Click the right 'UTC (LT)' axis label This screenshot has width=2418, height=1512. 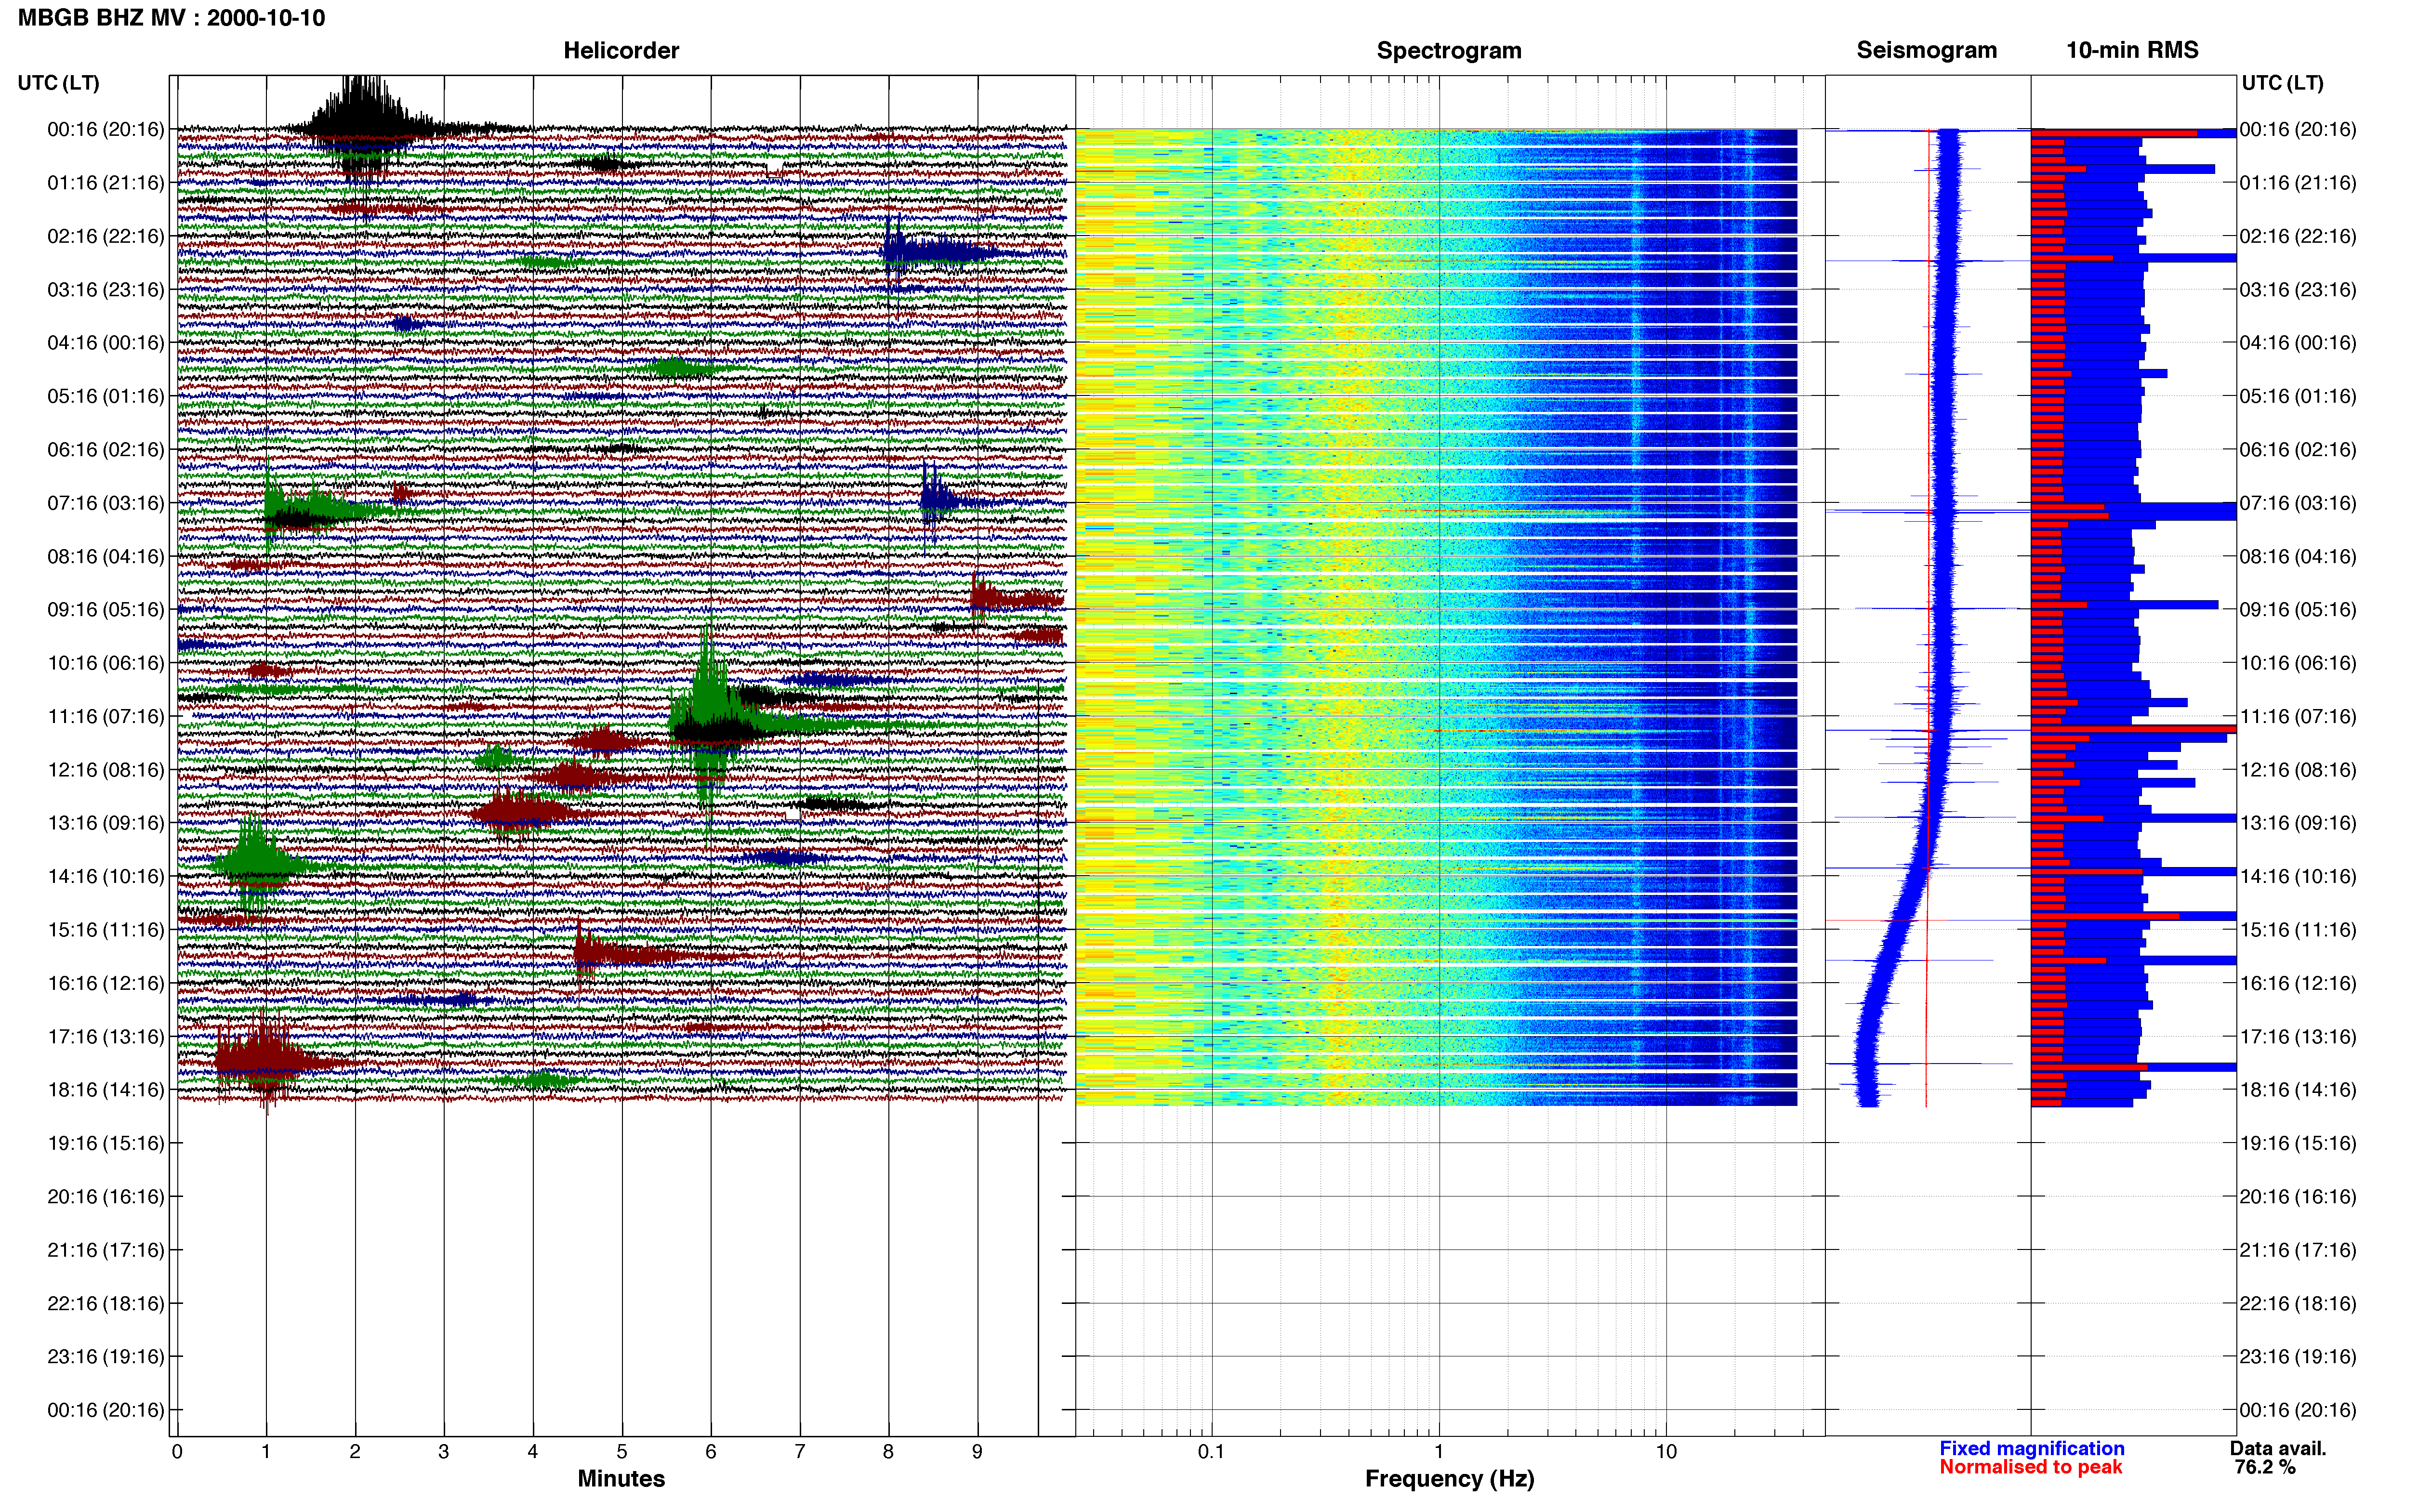(2282, 83)
